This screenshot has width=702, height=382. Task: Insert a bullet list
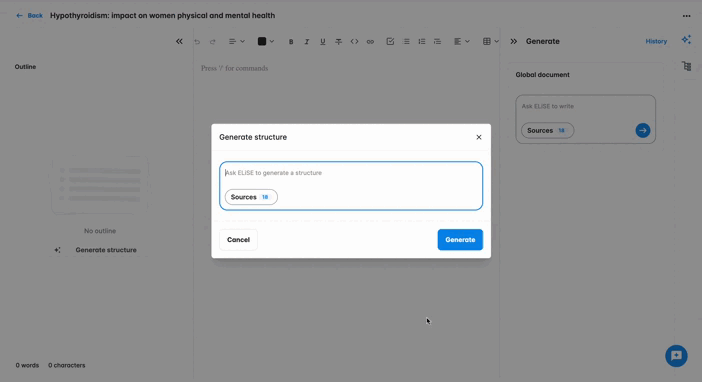click(406, 42)
